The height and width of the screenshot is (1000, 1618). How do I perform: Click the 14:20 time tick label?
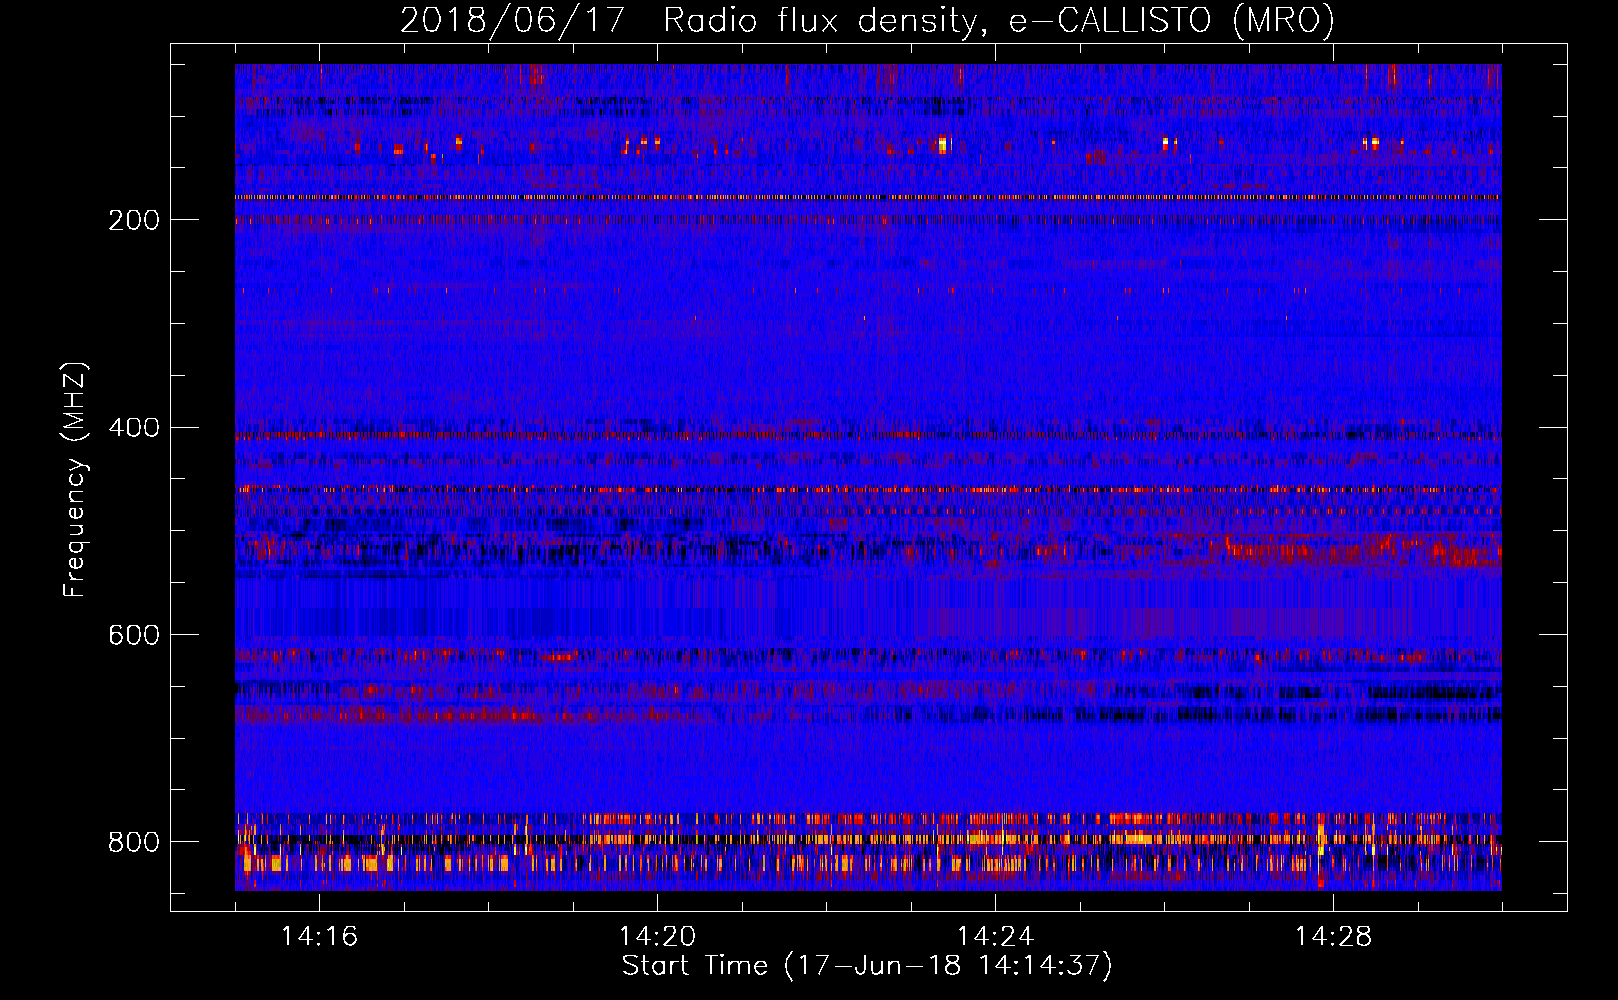pos(657,936)
